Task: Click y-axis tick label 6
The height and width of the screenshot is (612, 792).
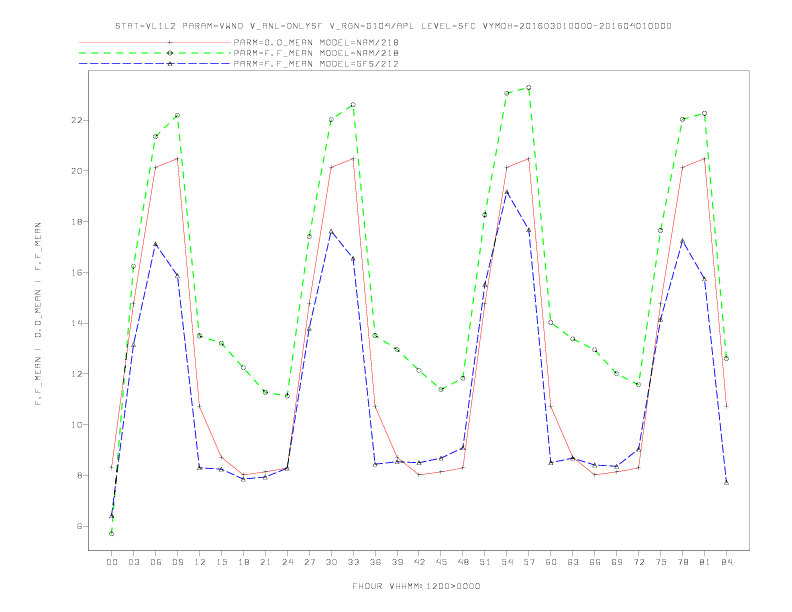Action: 79,526
